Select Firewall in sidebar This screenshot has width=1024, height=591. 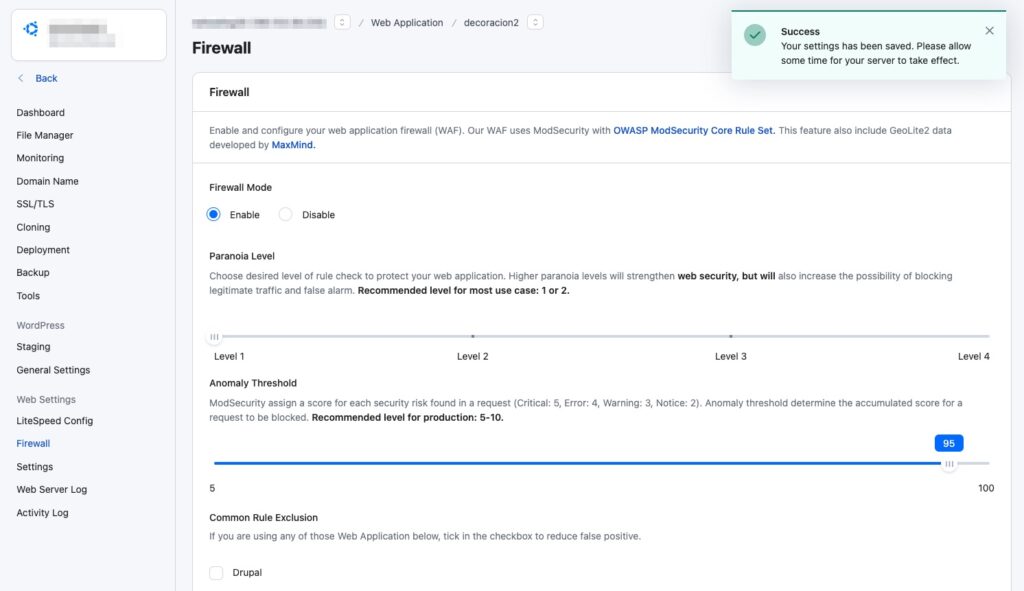coord(33,443)
